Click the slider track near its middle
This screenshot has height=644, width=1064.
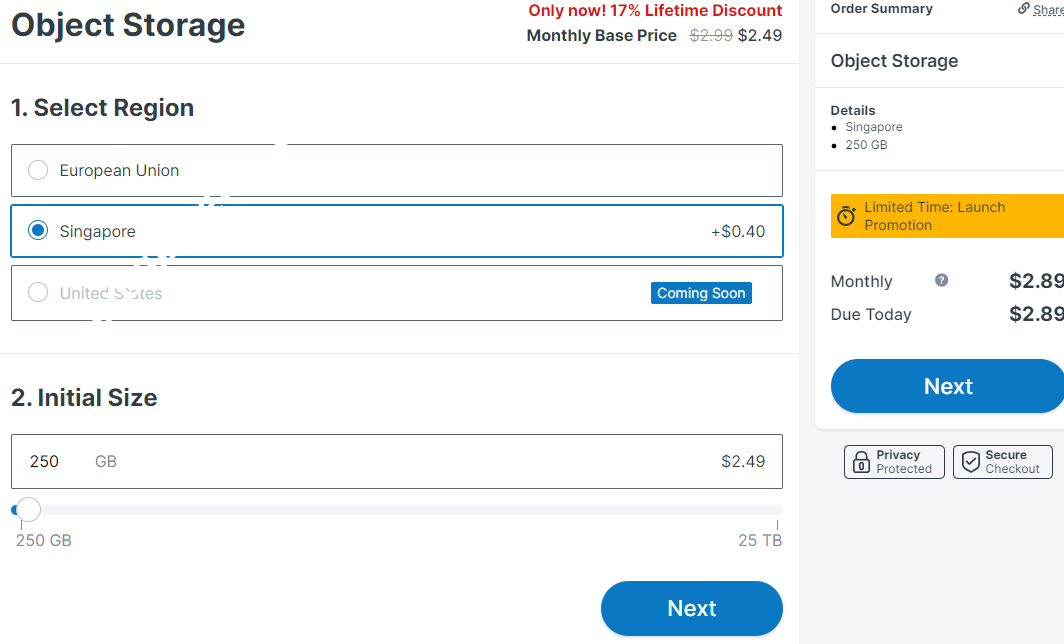tap(400, 510)
